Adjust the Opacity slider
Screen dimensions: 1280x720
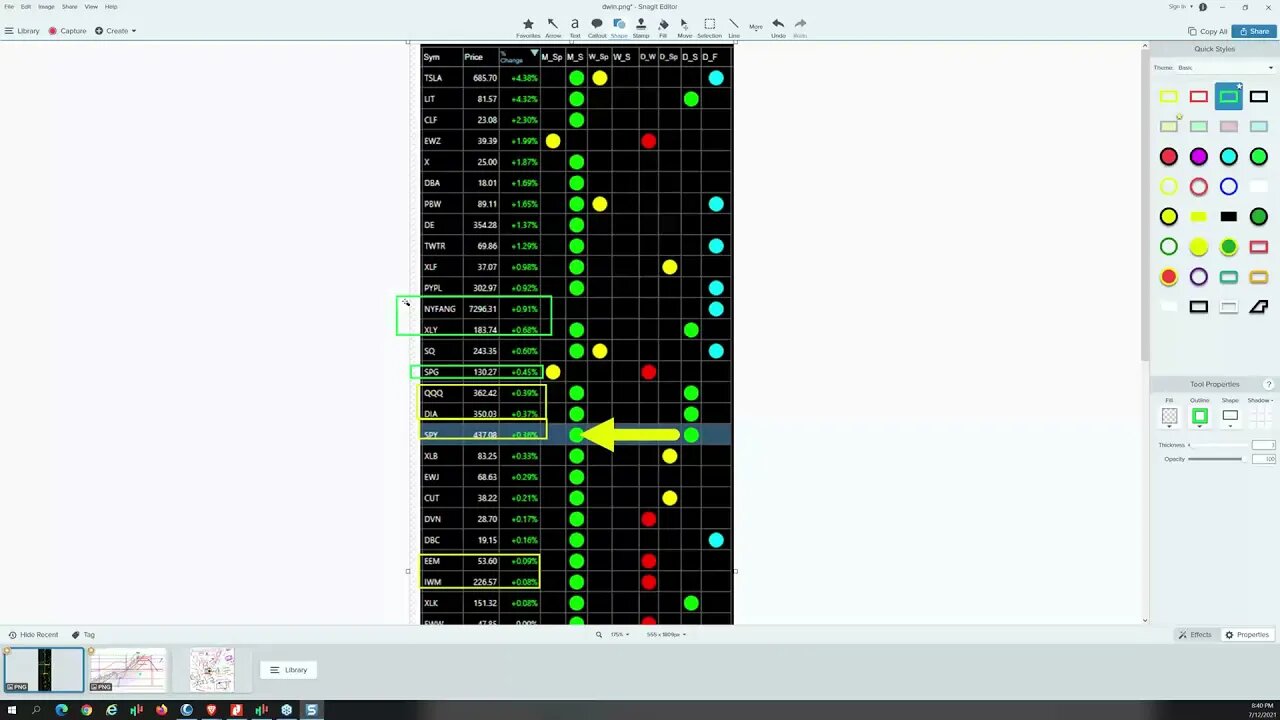click(1217, 459)
